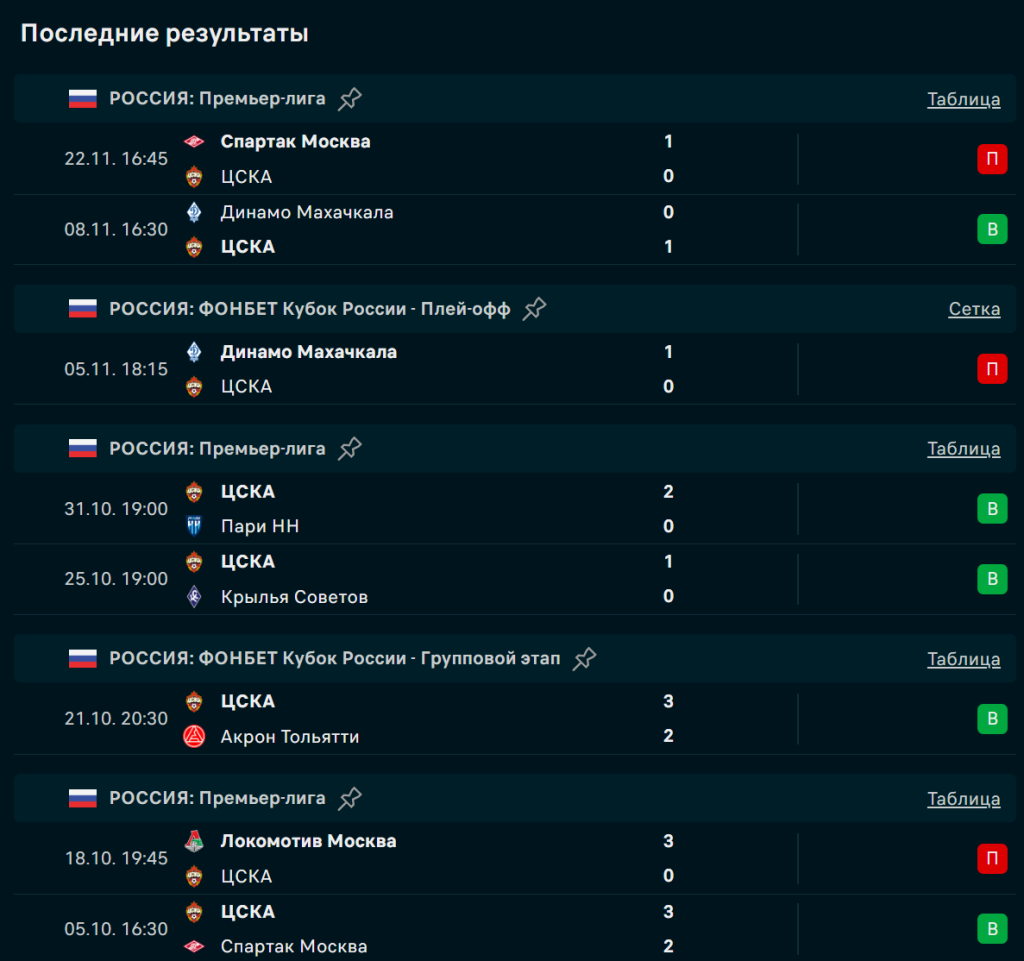This screenshot has width=1024, height=961.
Task: Click the РОССИЯ: ФОНБЕТ Кубок России Плей-офф title
Action: click(310, 309)
